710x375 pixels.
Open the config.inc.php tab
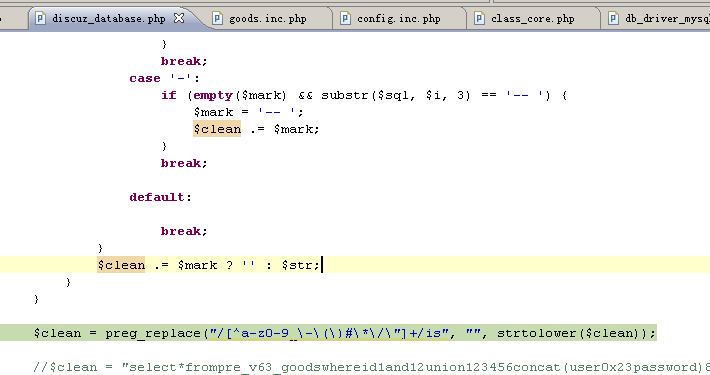click(x=398, y=19)
